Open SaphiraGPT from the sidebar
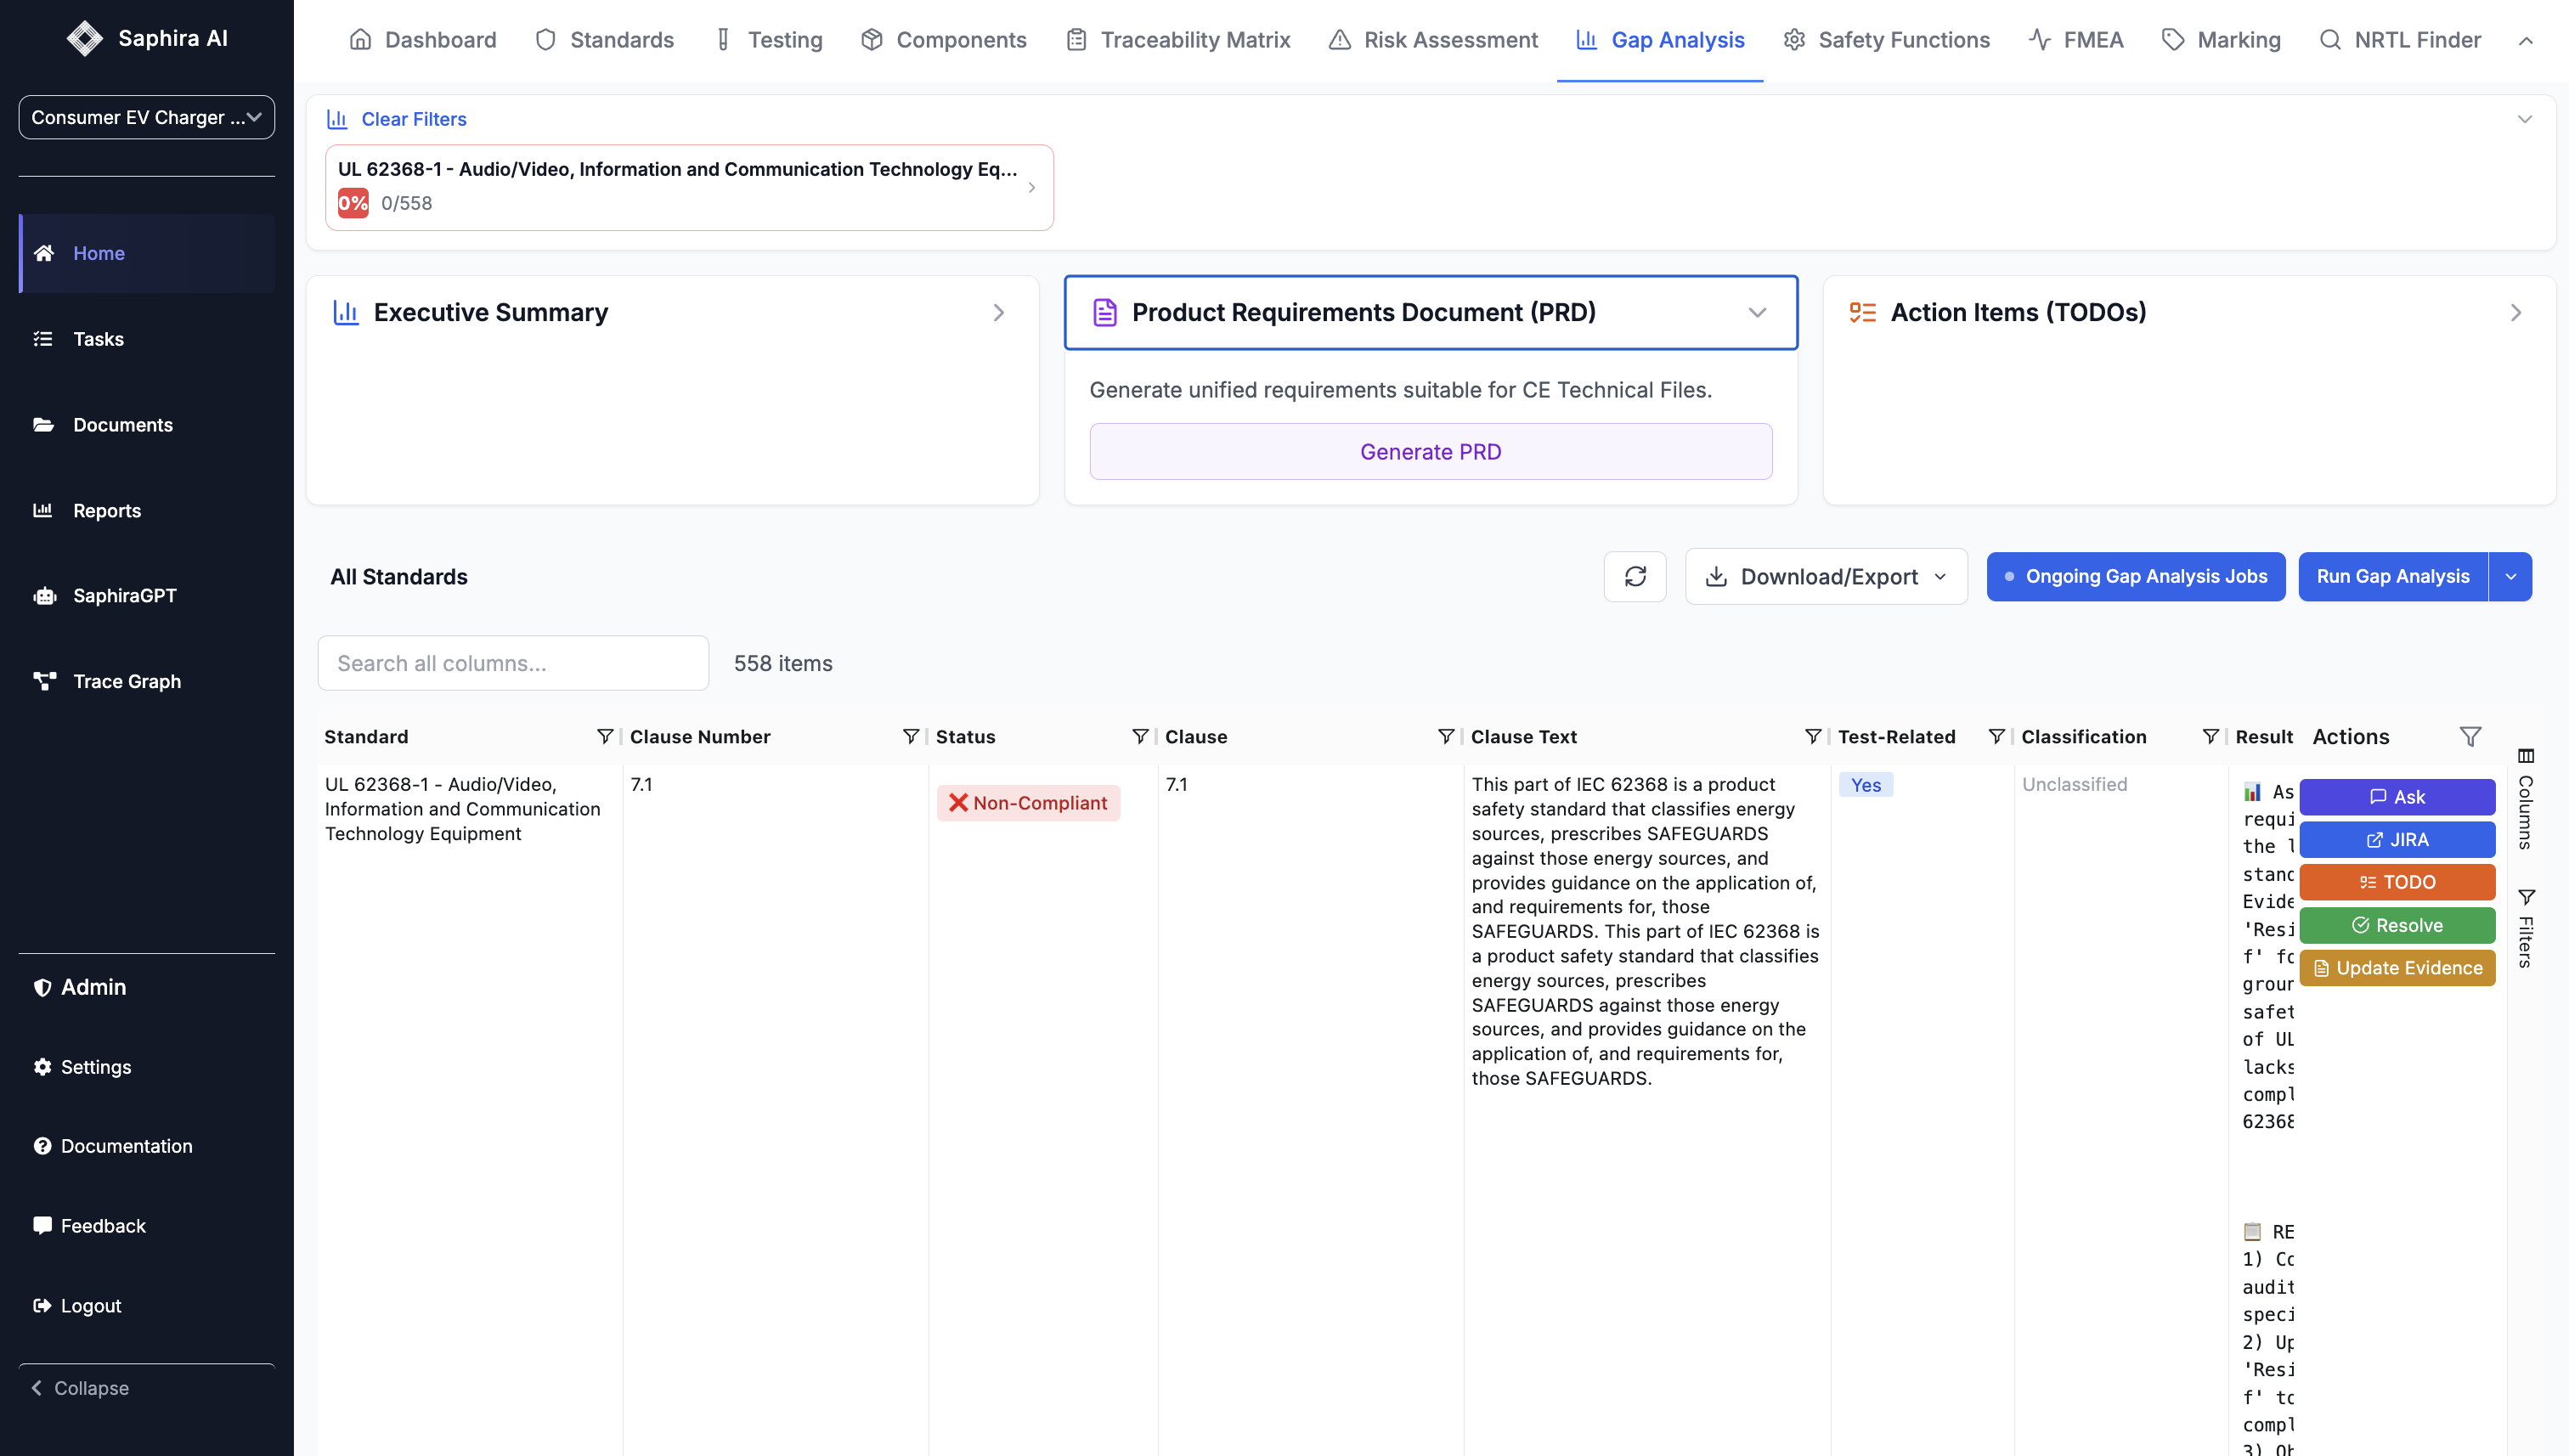 point(124,595)
